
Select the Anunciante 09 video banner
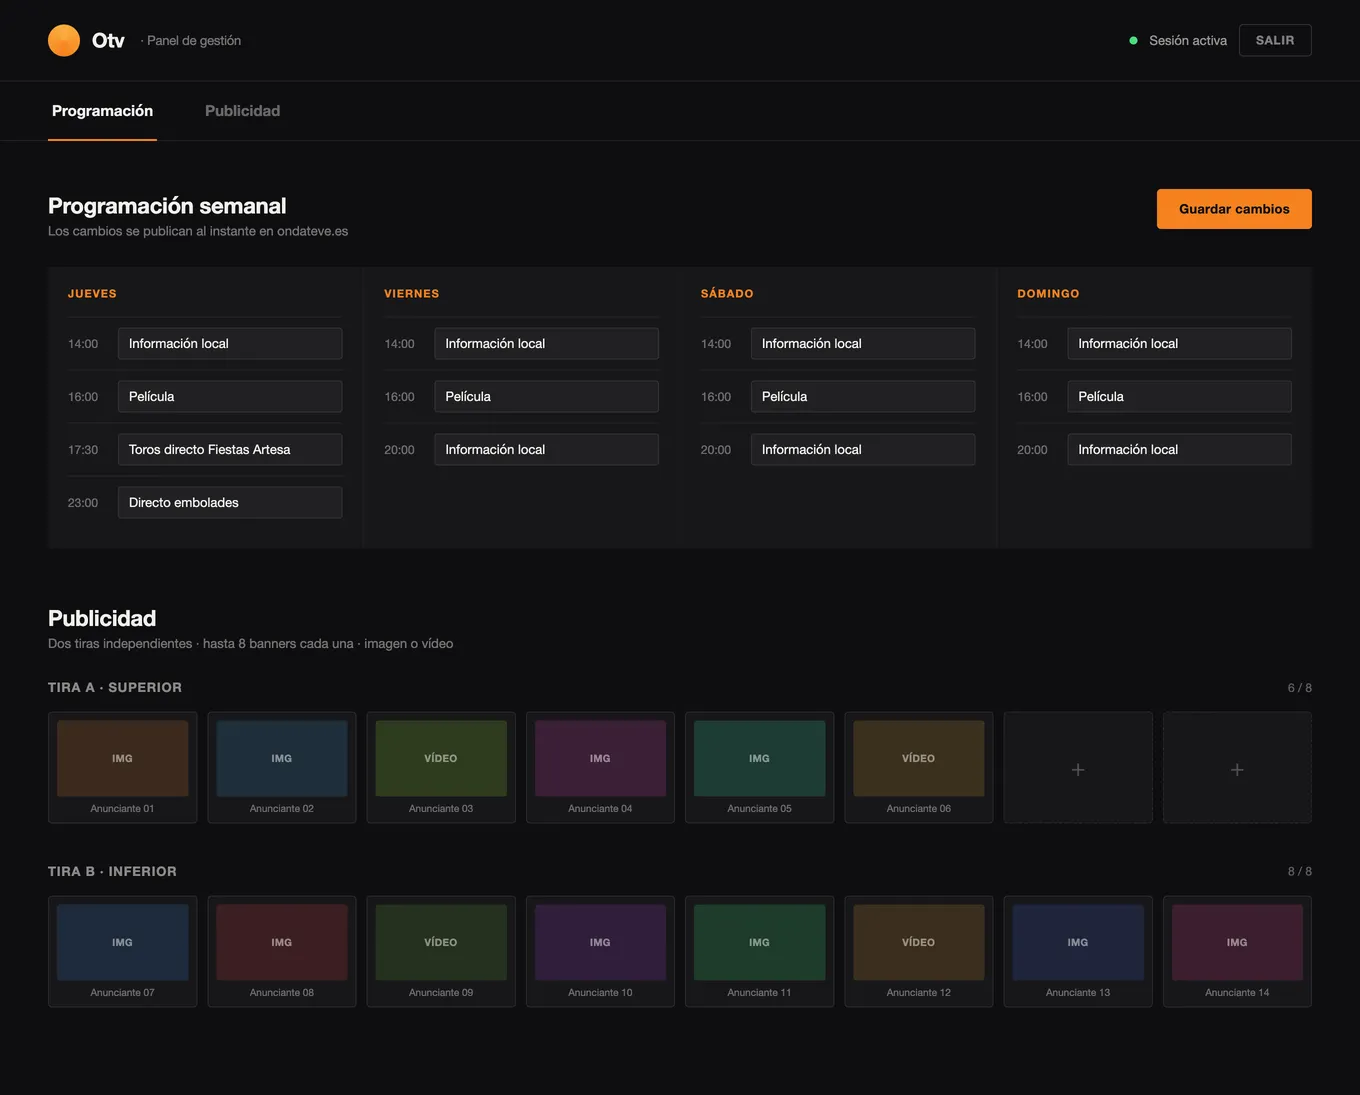pyautogui.click(x=441, y=952)
